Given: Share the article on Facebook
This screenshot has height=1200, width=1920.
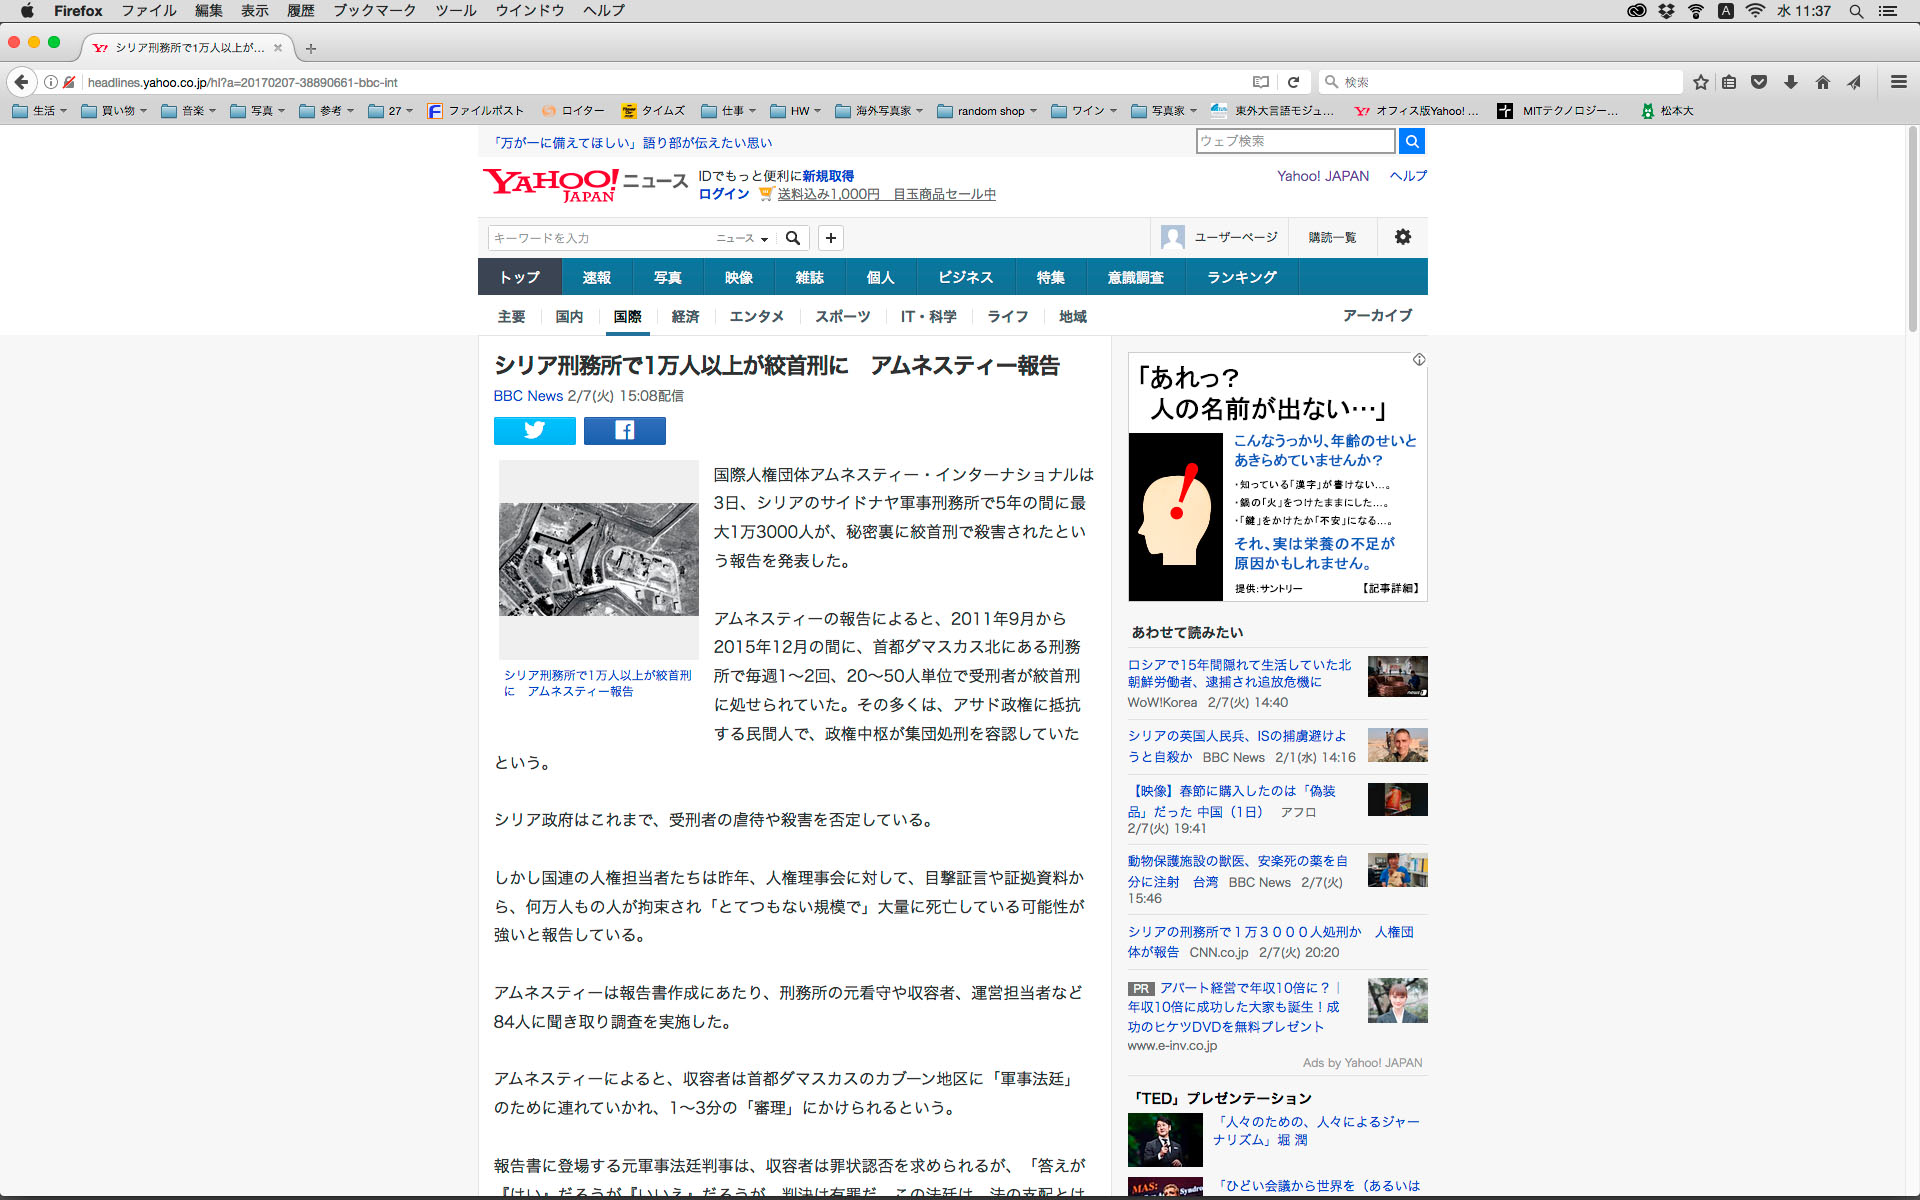Looking at the screenshot, I should coord(624,430).
